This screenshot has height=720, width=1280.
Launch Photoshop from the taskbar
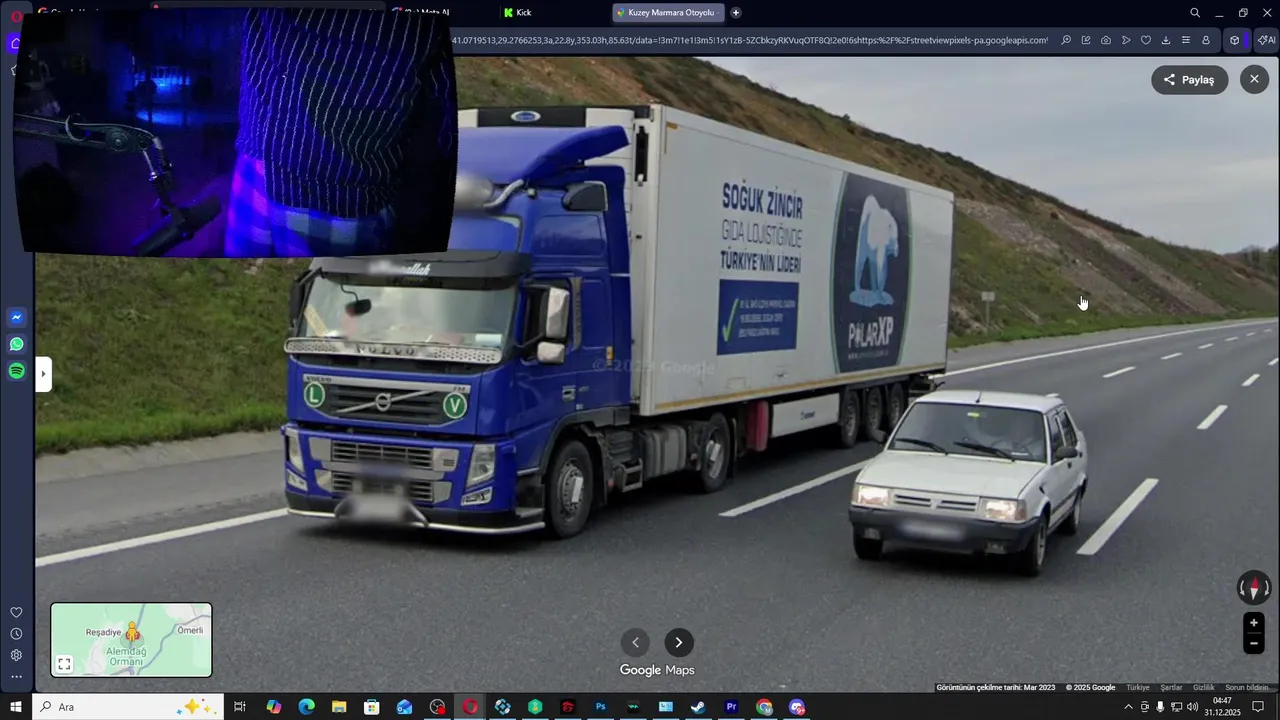click(x=601, y=707)
